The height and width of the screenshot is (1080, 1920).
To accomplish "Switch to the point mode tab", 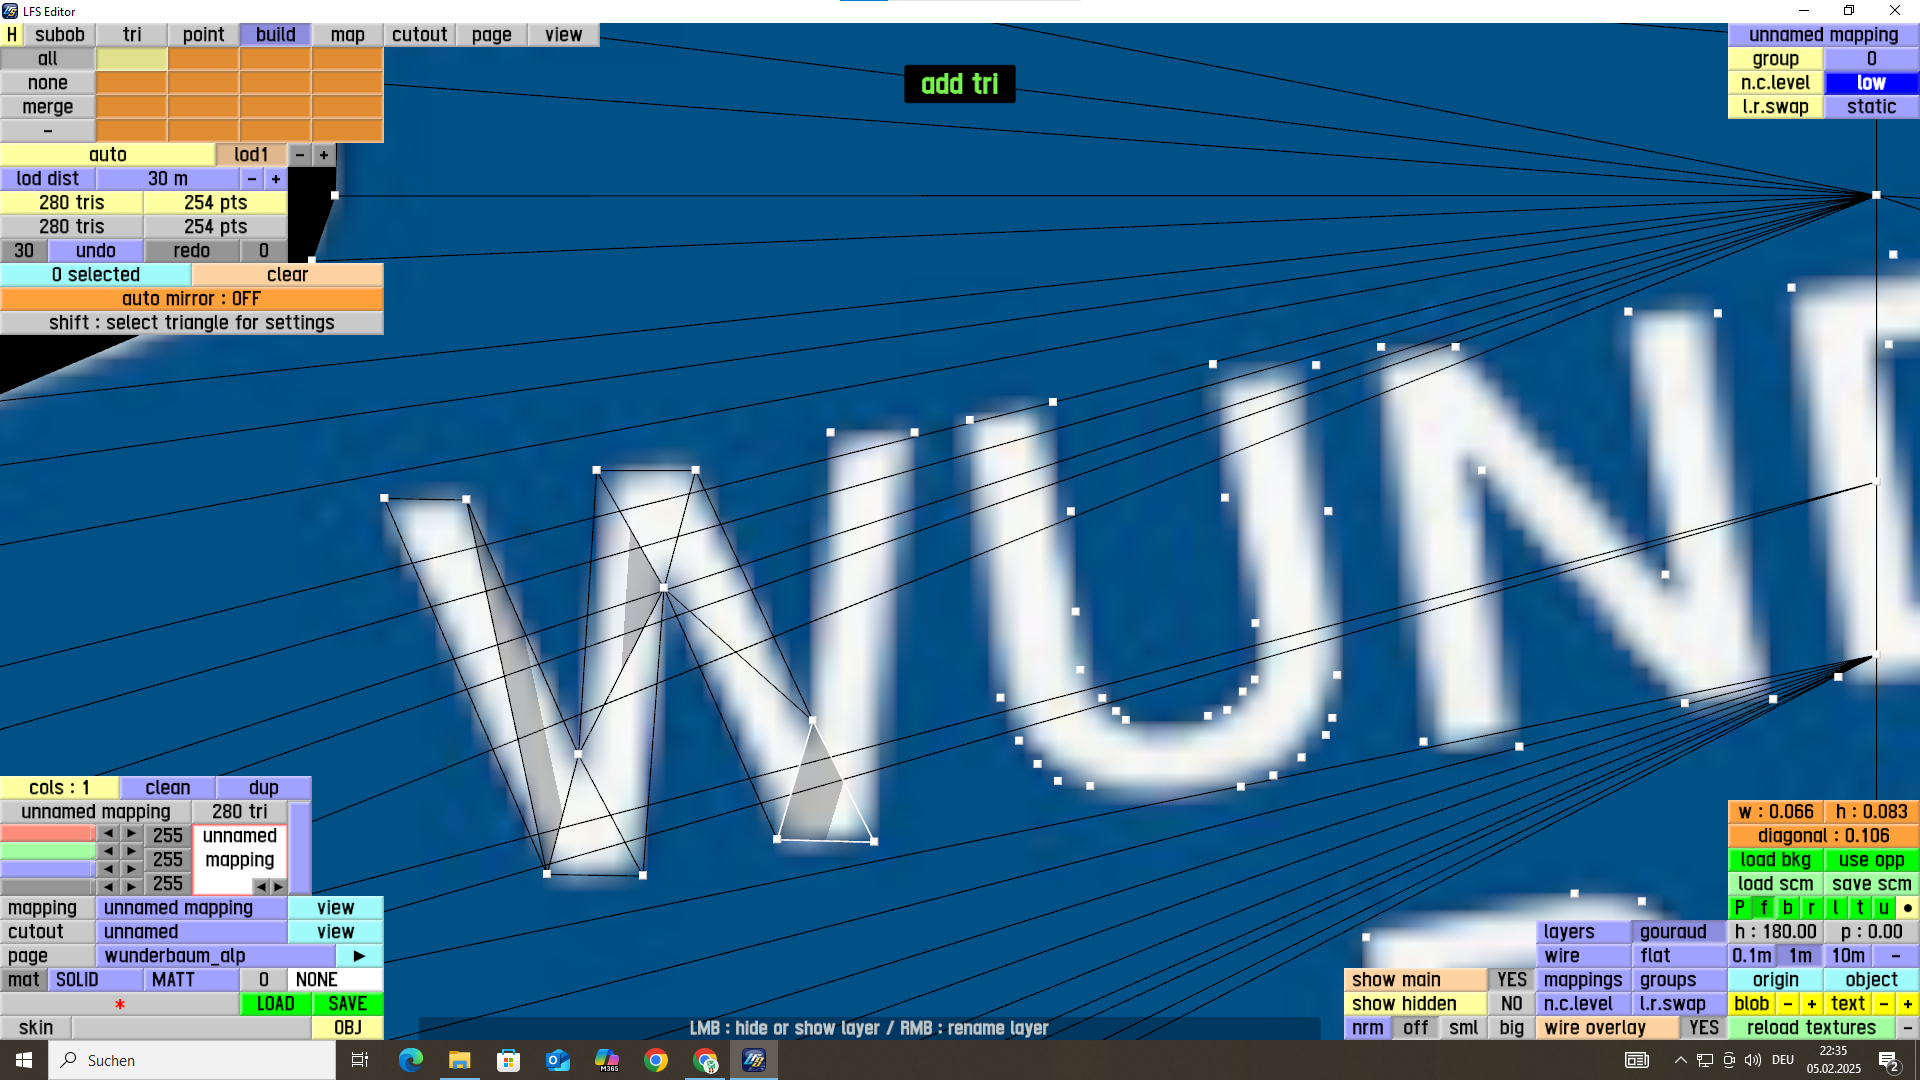I will pyautogui.click(x=203, y=35).
